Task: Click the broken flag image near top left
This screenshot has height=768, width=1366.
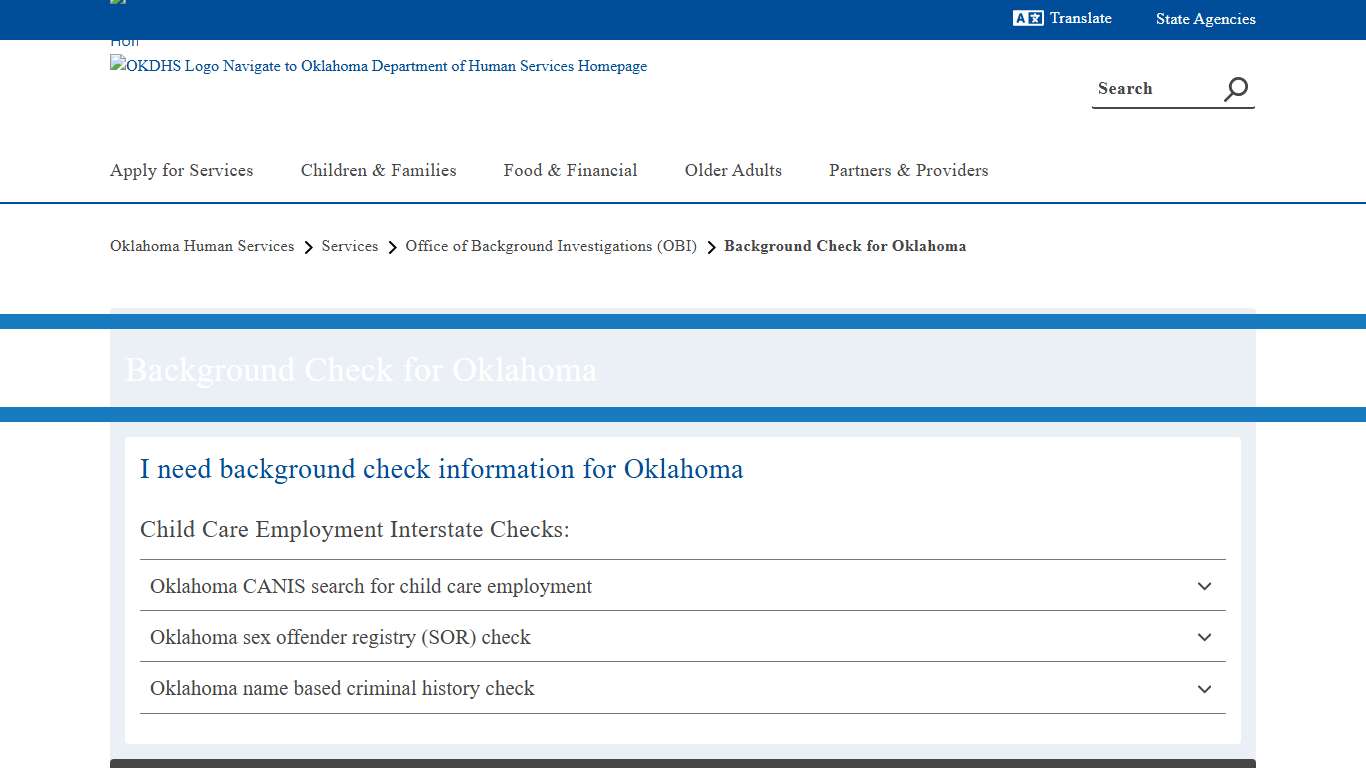Action: [117, 5]
